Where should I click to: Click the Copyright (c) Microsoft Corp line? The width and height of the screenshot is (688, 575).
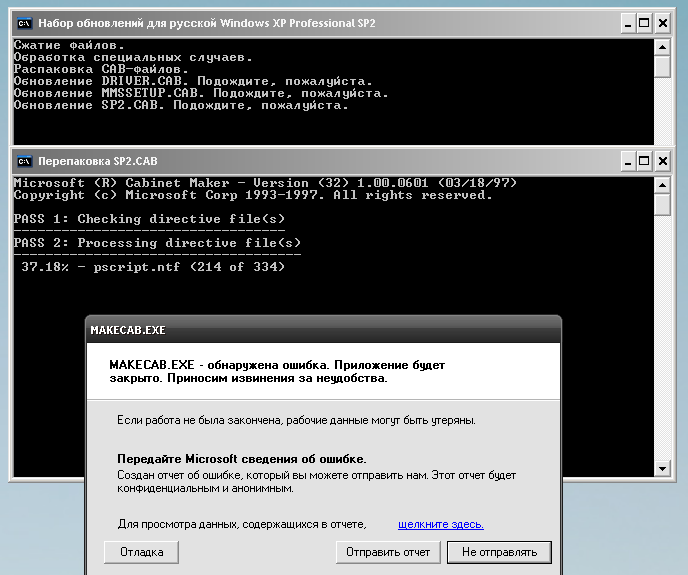(x=253, y=195)
